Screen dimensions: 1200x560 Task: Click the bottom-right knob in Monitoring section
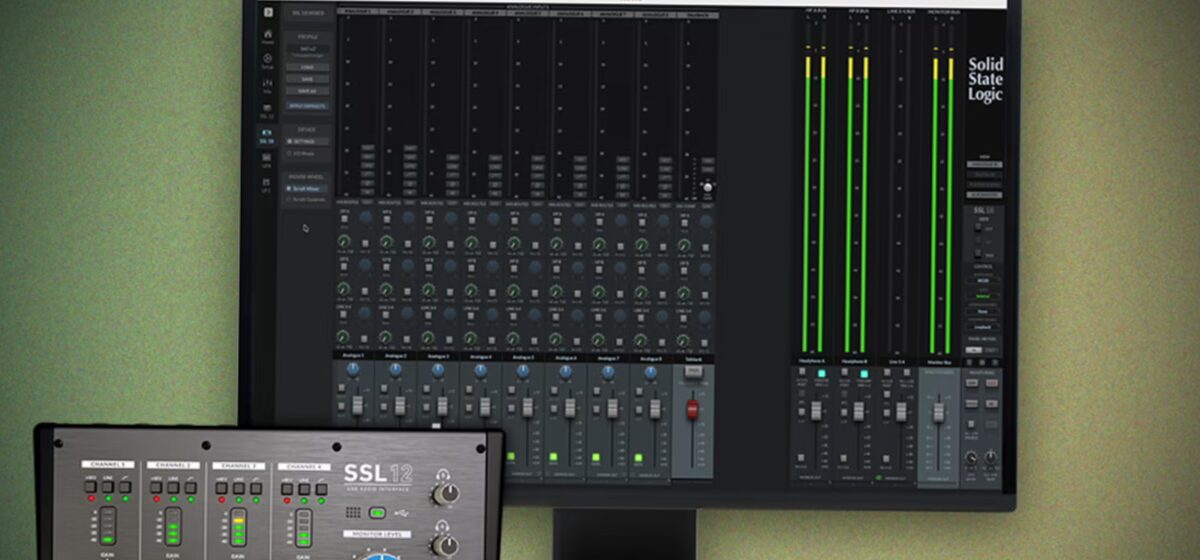[991, 458]
